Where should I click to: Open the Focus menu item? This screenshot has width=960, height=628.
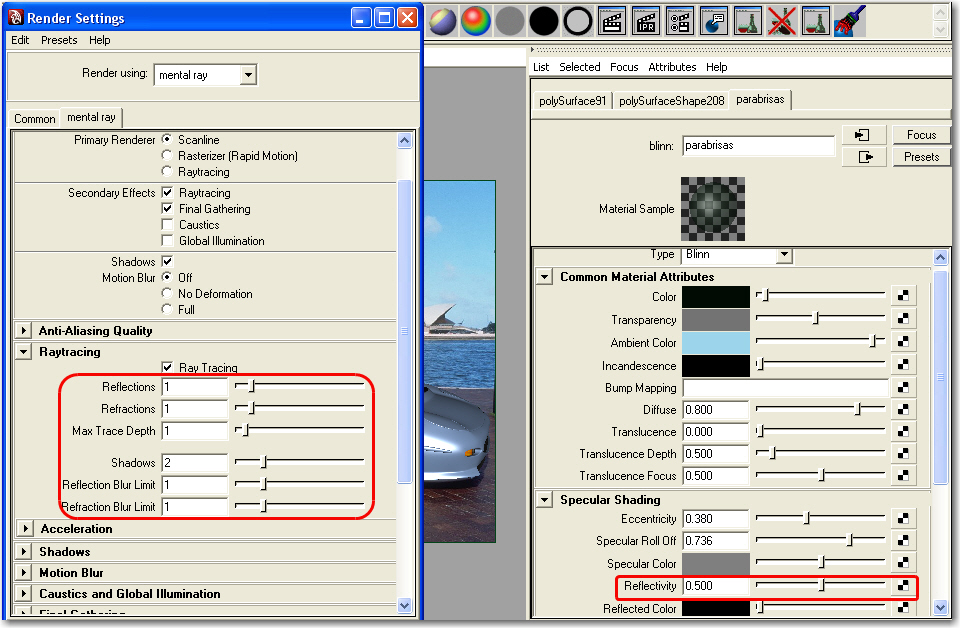pos(624,67)
